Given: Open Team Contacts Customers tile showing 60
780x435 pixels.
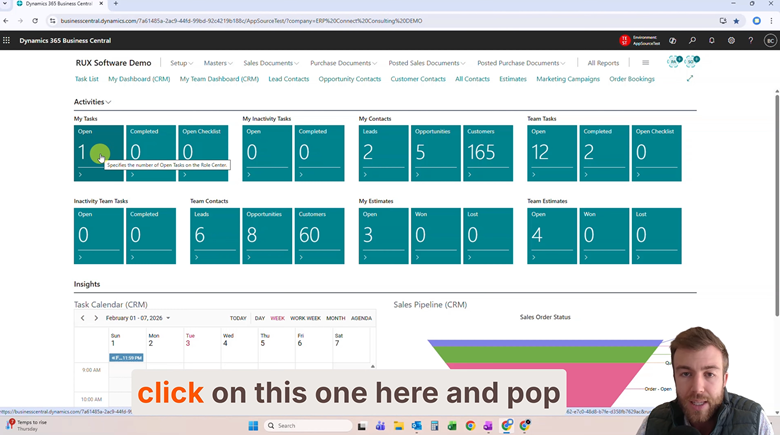Looking at the screenshot, I should click(319, 236).
